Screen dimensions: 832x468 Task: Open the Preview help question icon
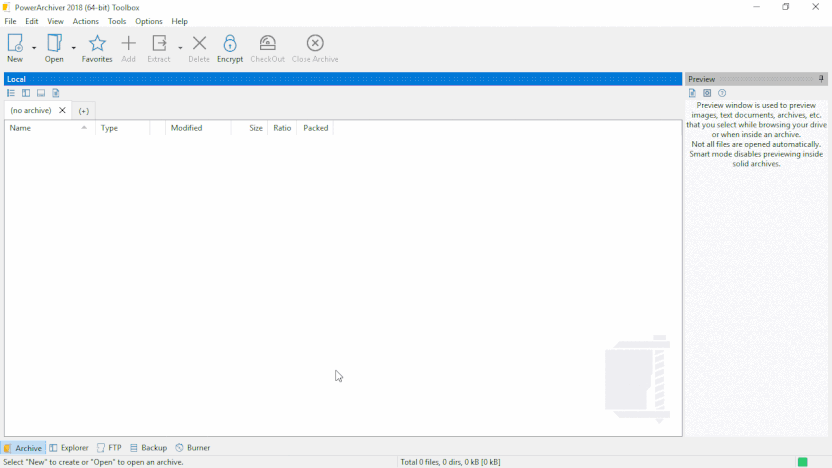pyautogui.click(x=722, y=93)
